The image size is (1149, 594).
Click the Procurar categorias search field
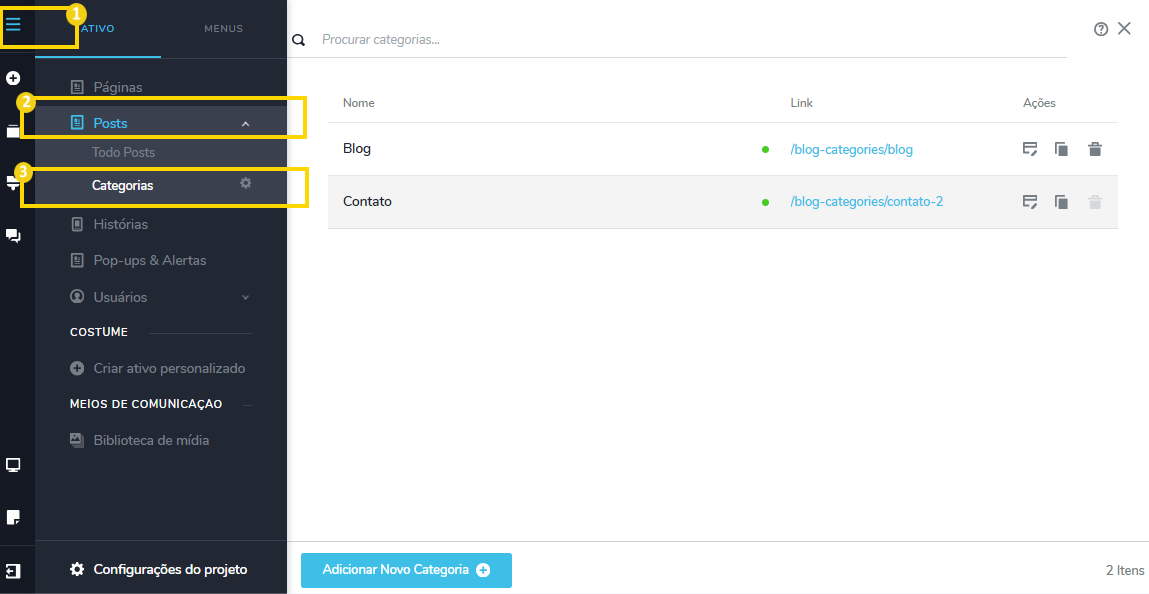coord(690,40)
